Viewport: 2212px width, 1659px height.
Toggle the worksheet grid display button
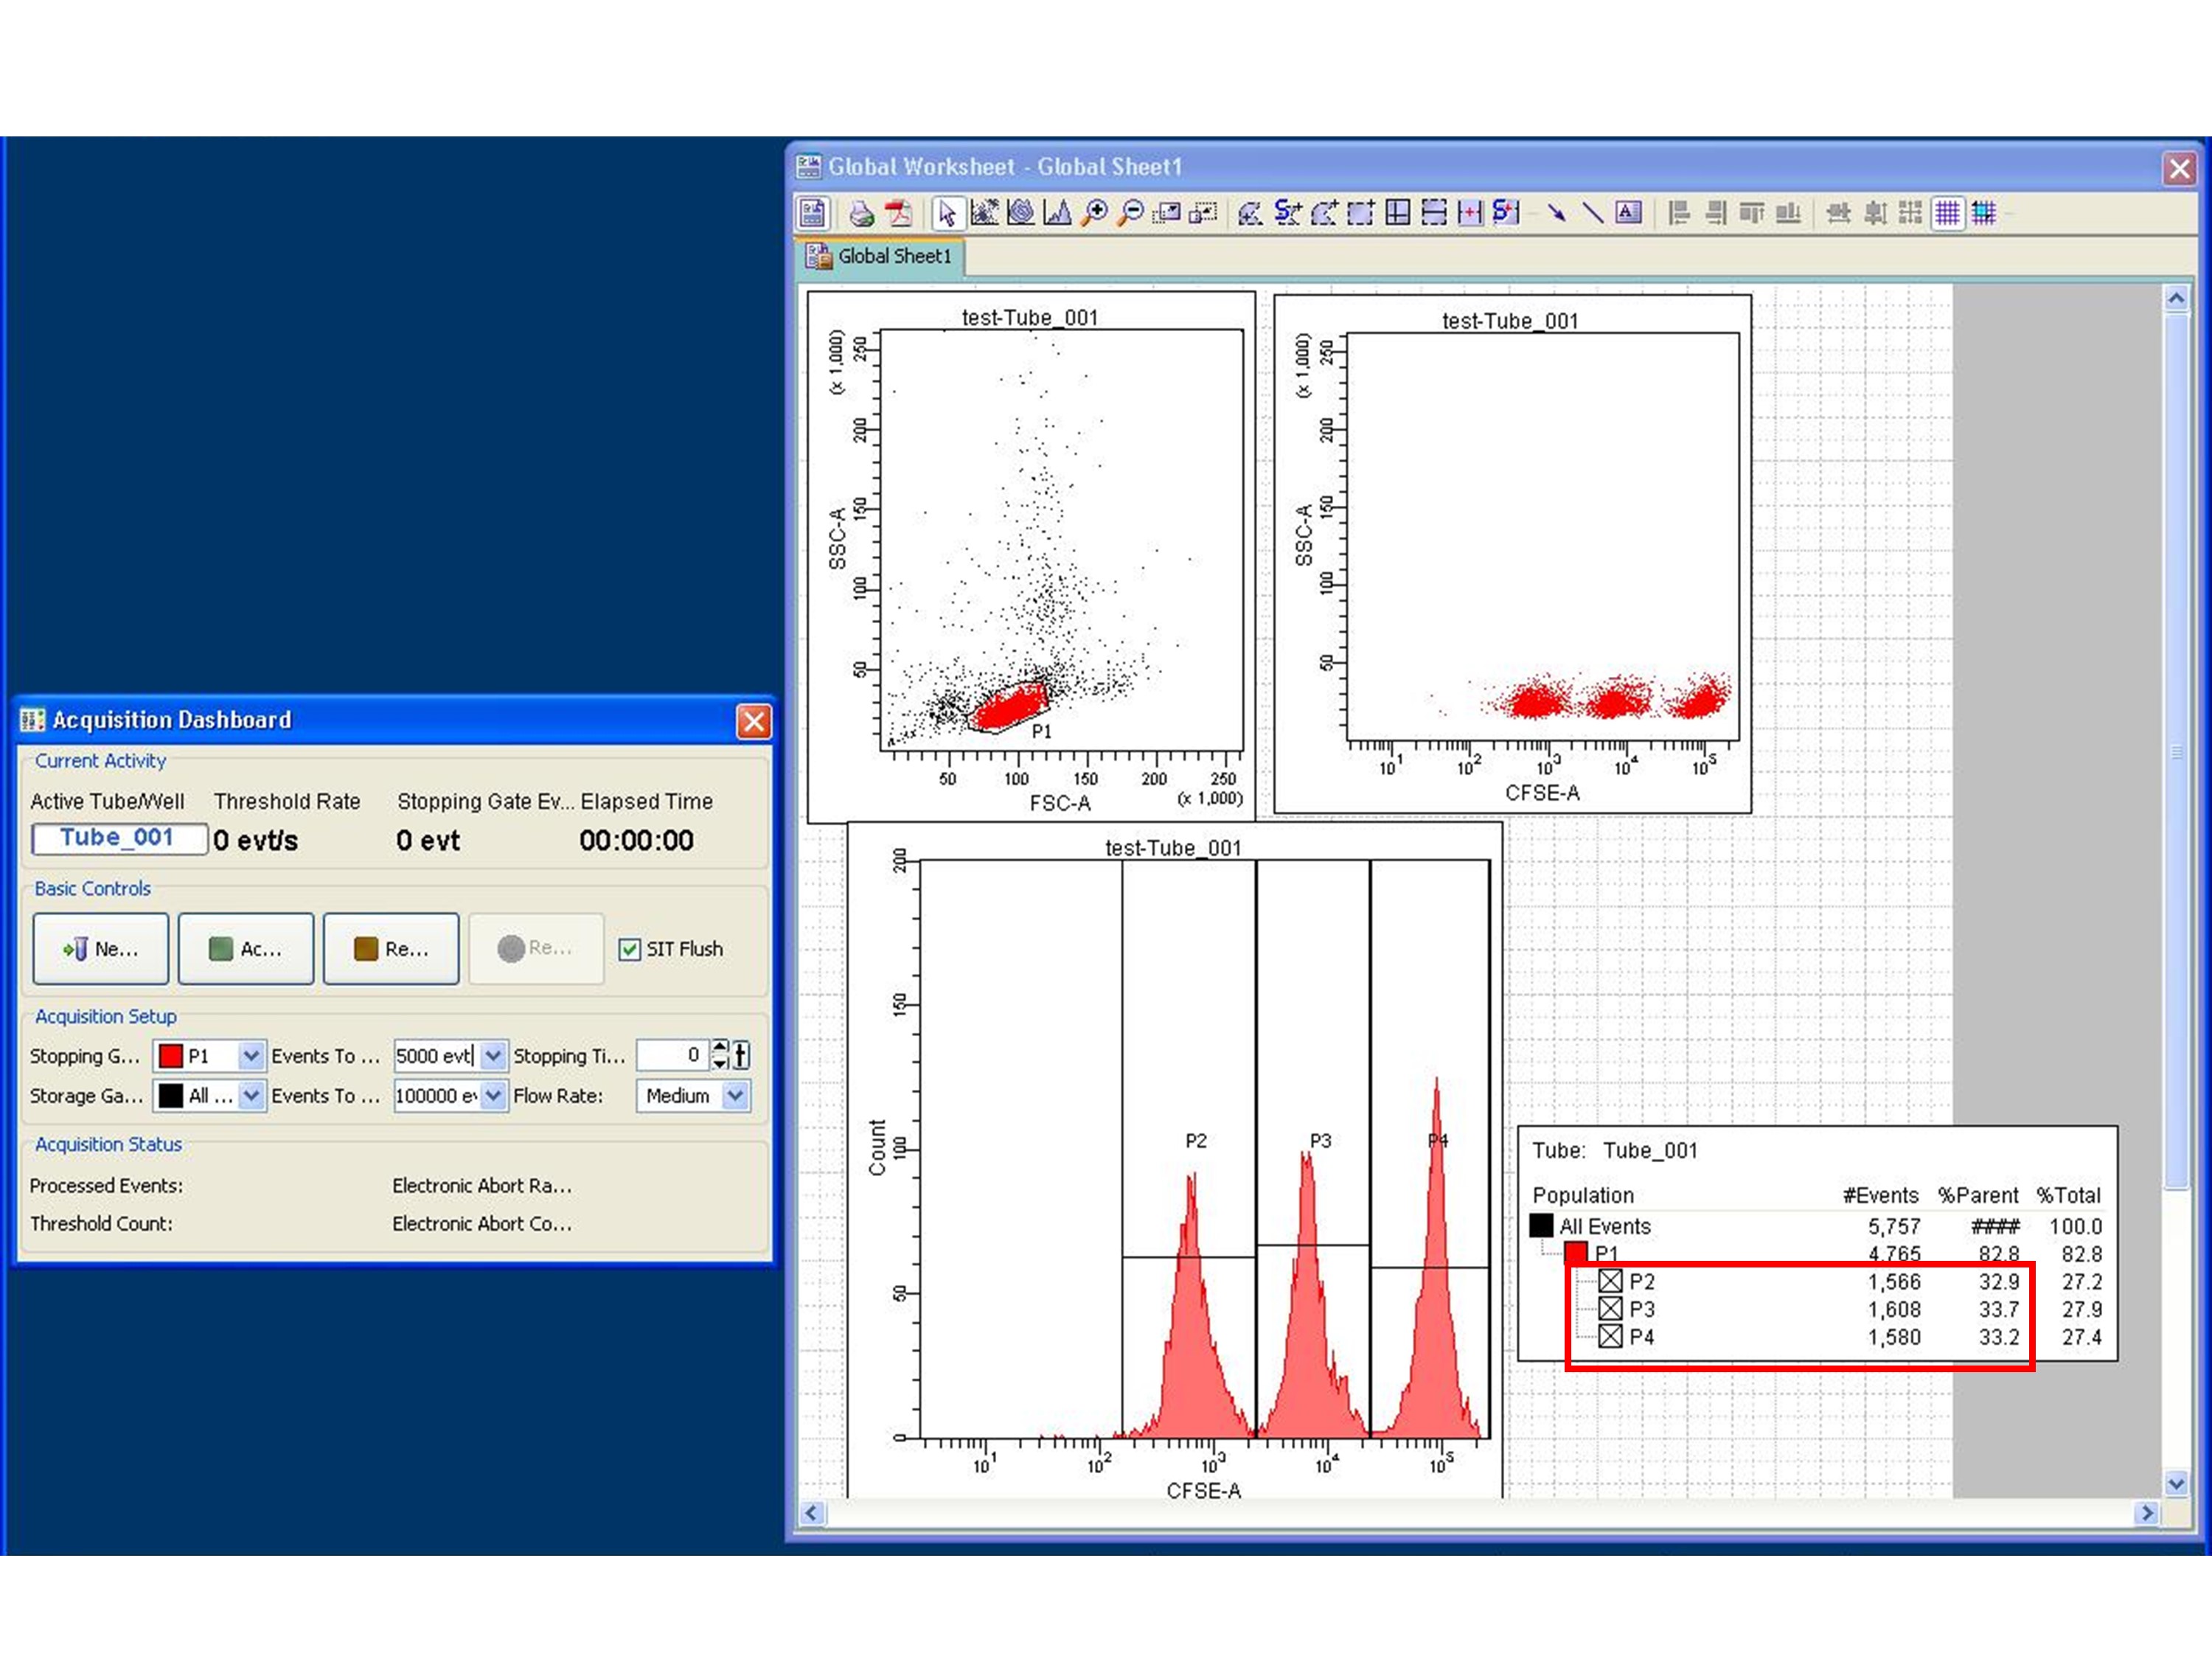1947,213
